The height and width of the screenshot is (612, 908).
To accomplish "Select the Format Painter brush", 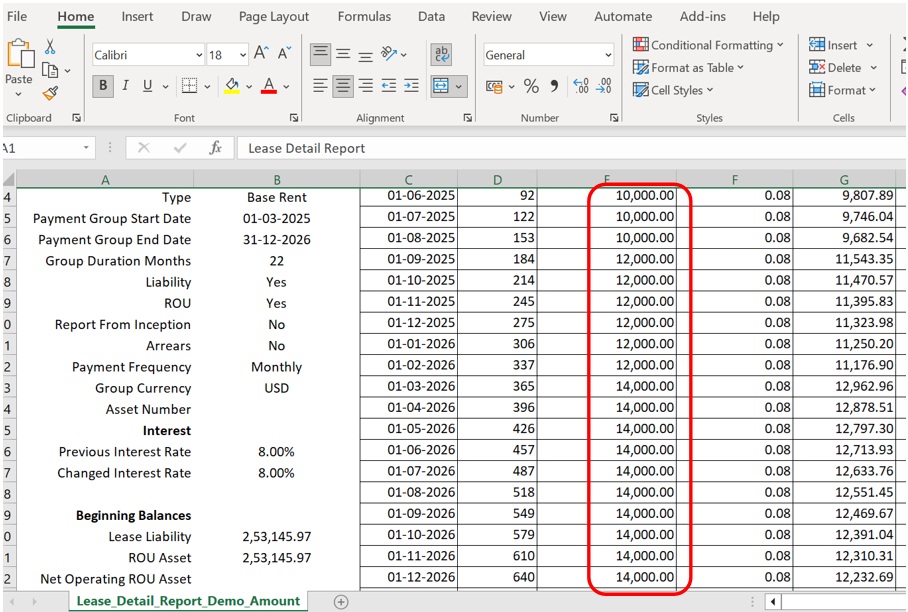I will point(50,93).
